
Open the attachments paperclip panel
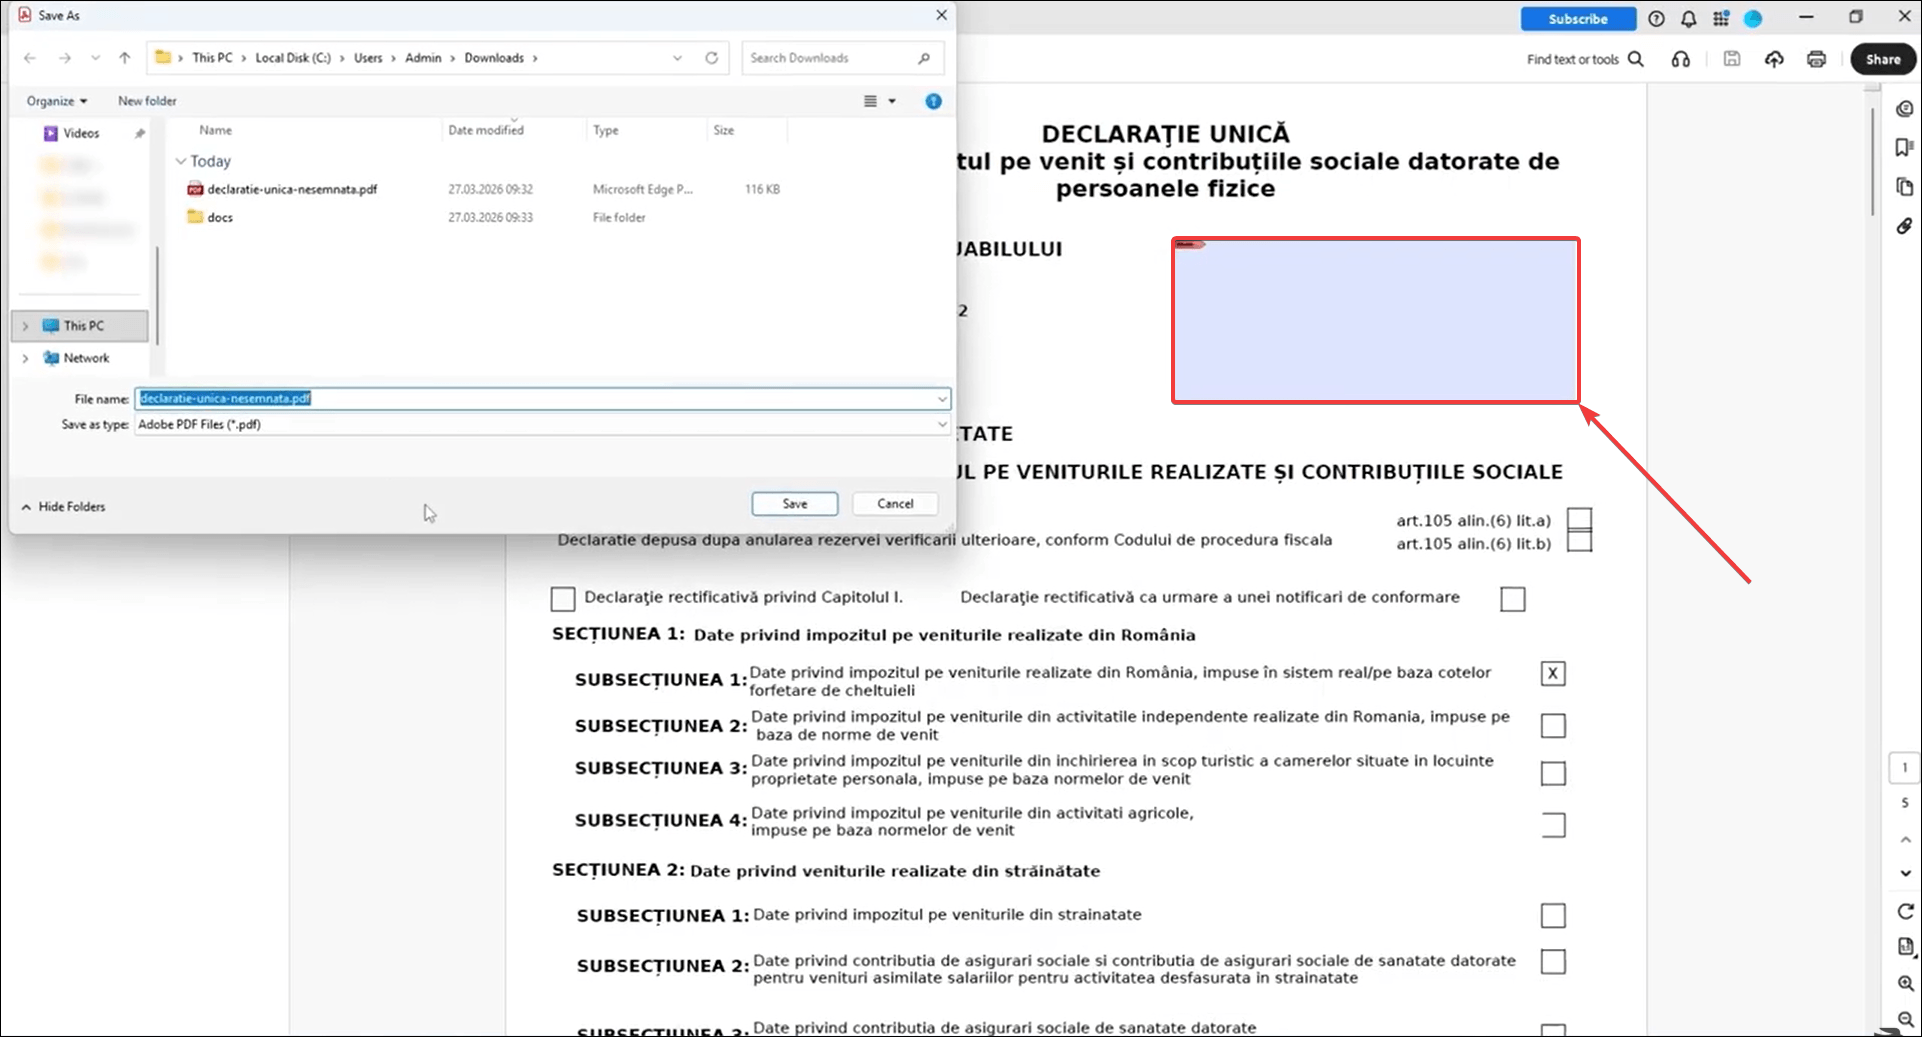coord(1904,226)
